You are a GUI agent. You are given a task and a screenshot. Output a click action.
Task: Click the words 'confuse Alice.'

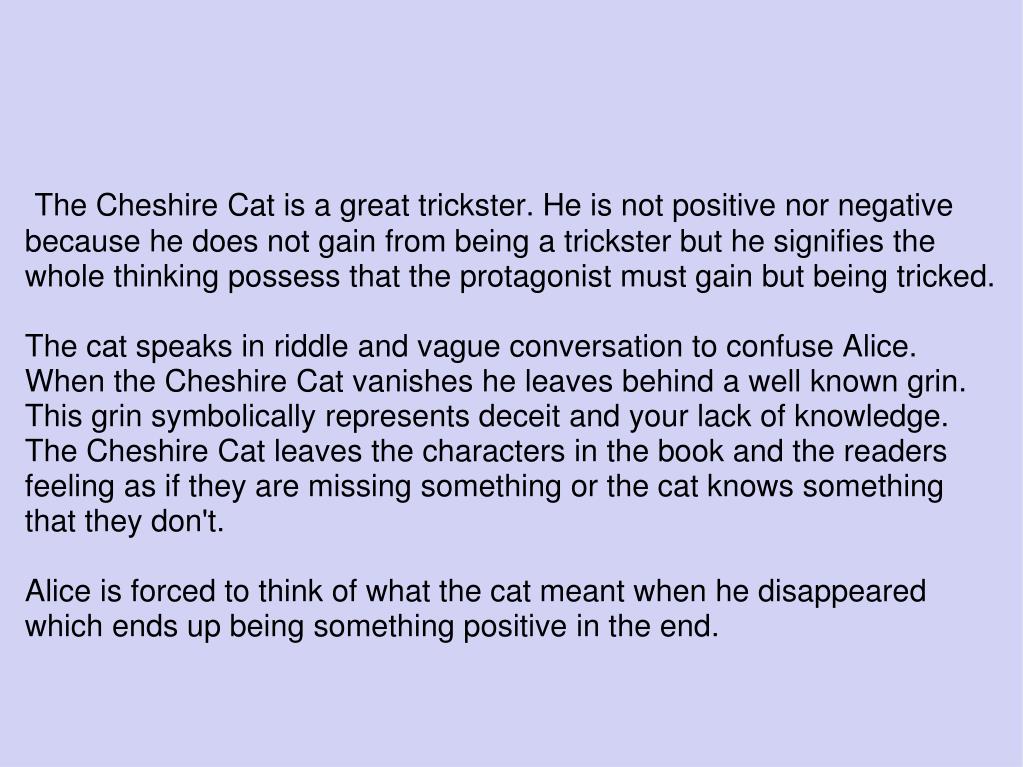click(821, 346)
